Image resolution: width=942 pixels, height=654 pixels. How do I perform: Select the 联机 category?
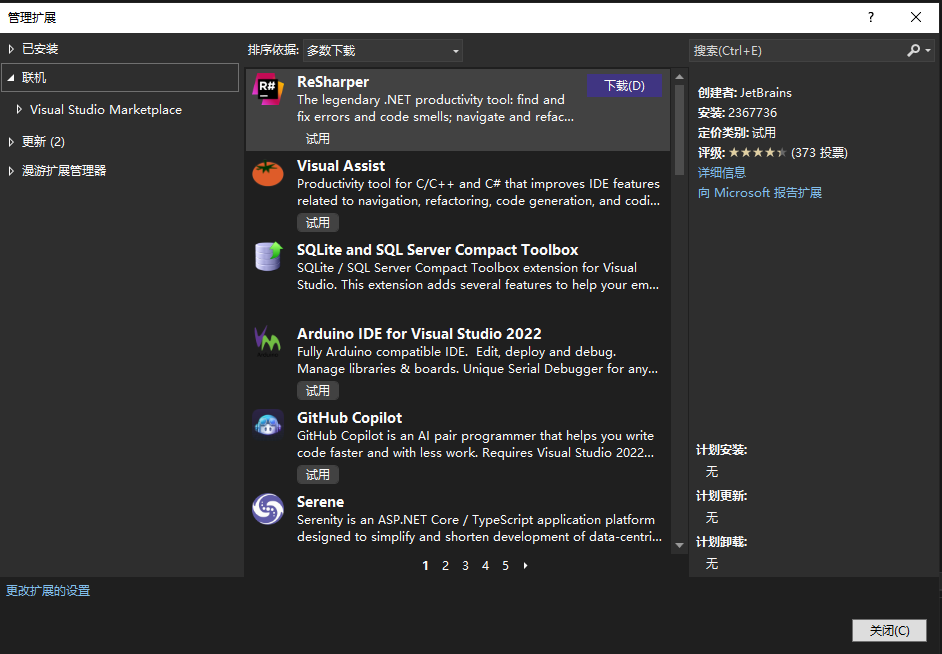34,78
